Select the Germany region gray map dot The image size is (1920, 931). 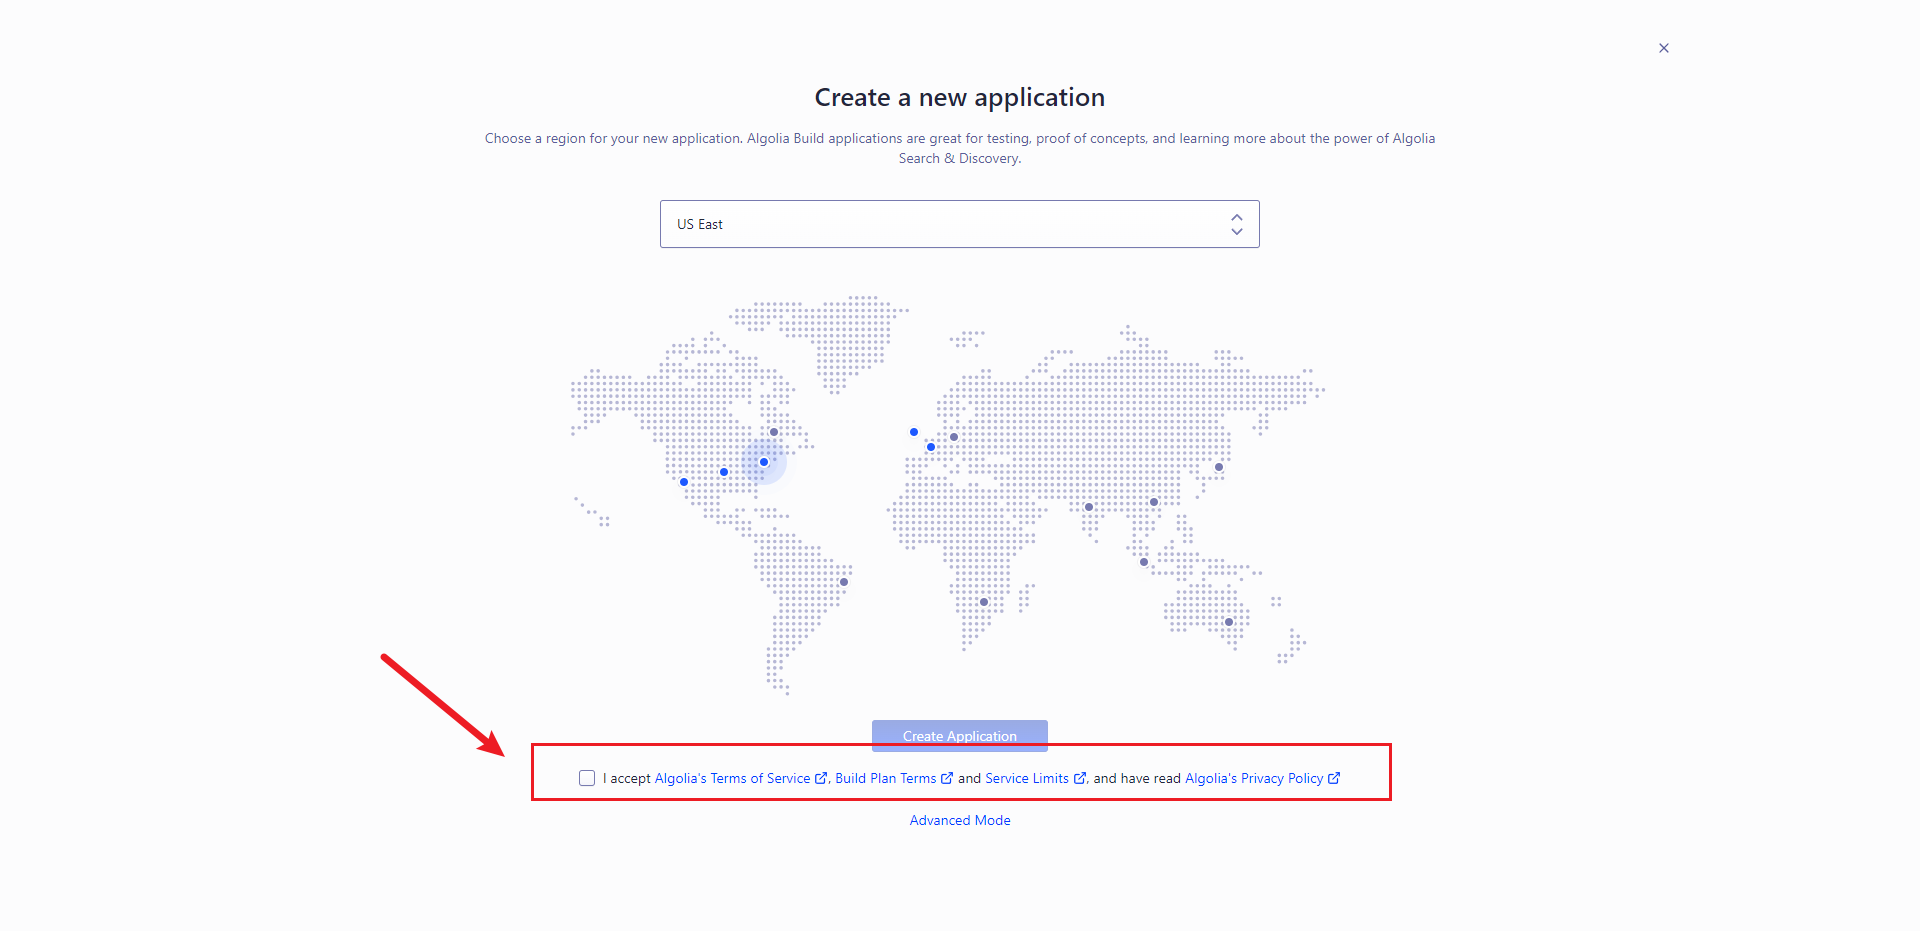coord(954,437)
